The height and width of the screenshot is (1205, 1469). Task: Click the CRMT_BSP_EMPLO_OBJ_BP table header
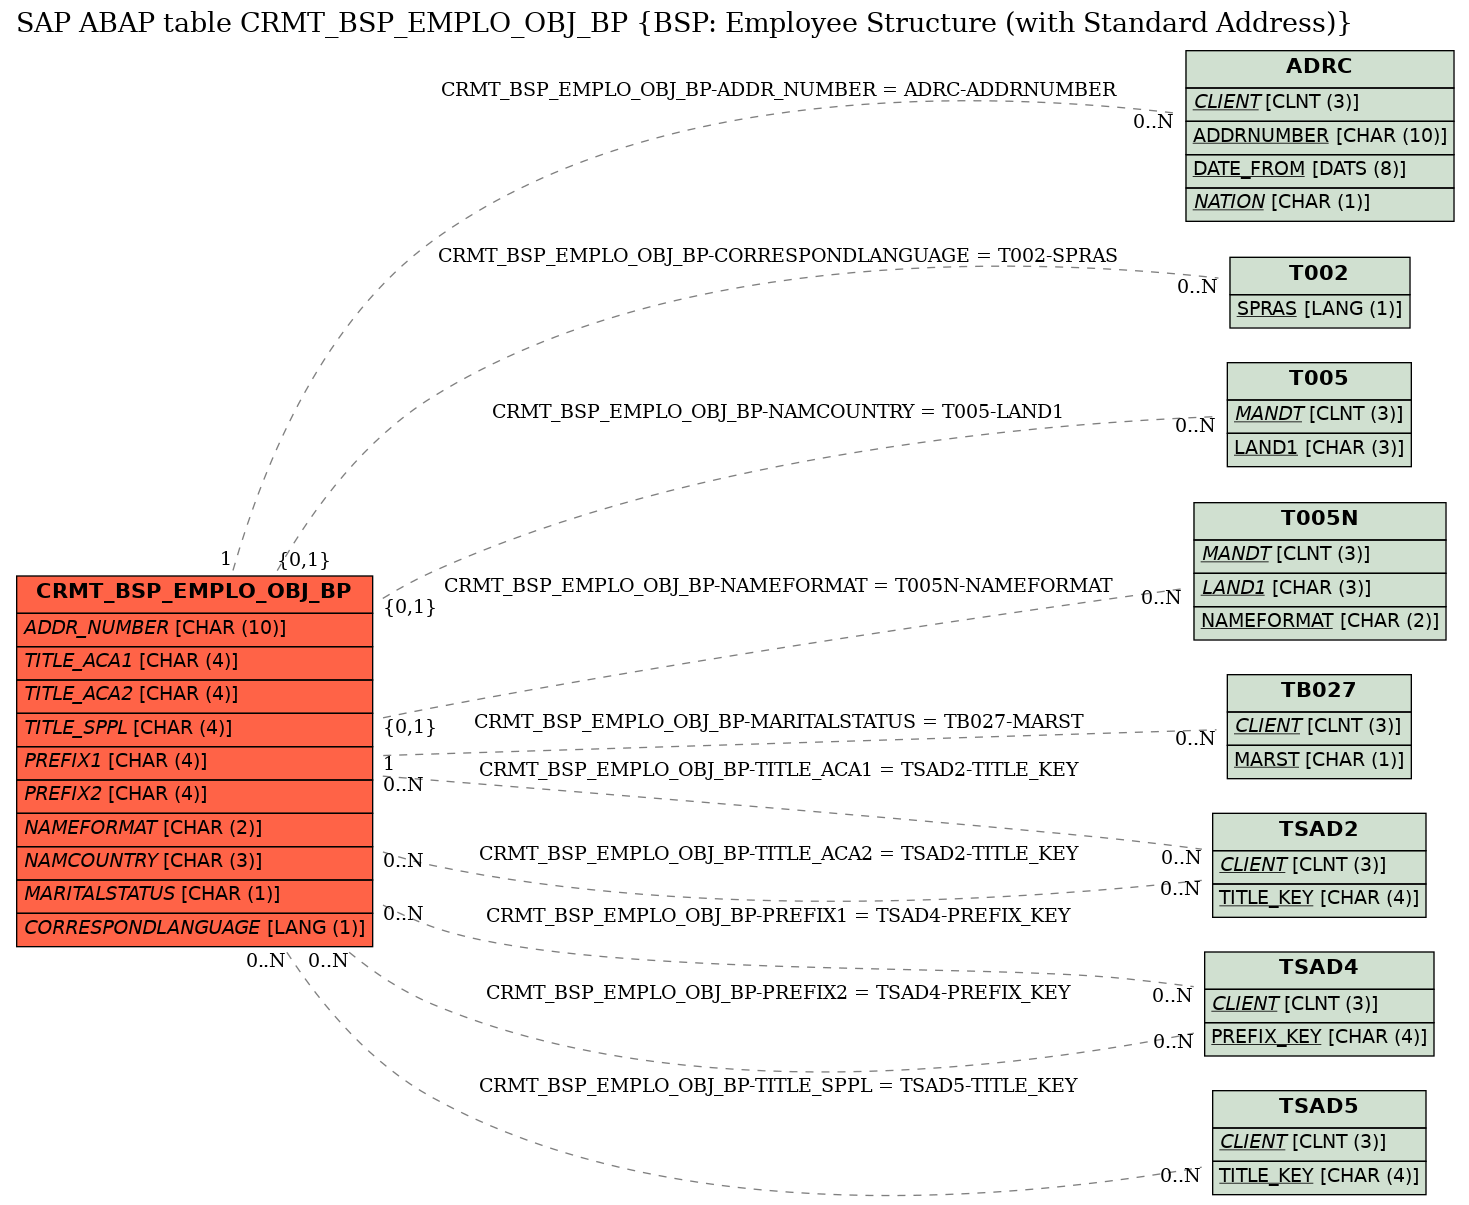pos(195,592)
